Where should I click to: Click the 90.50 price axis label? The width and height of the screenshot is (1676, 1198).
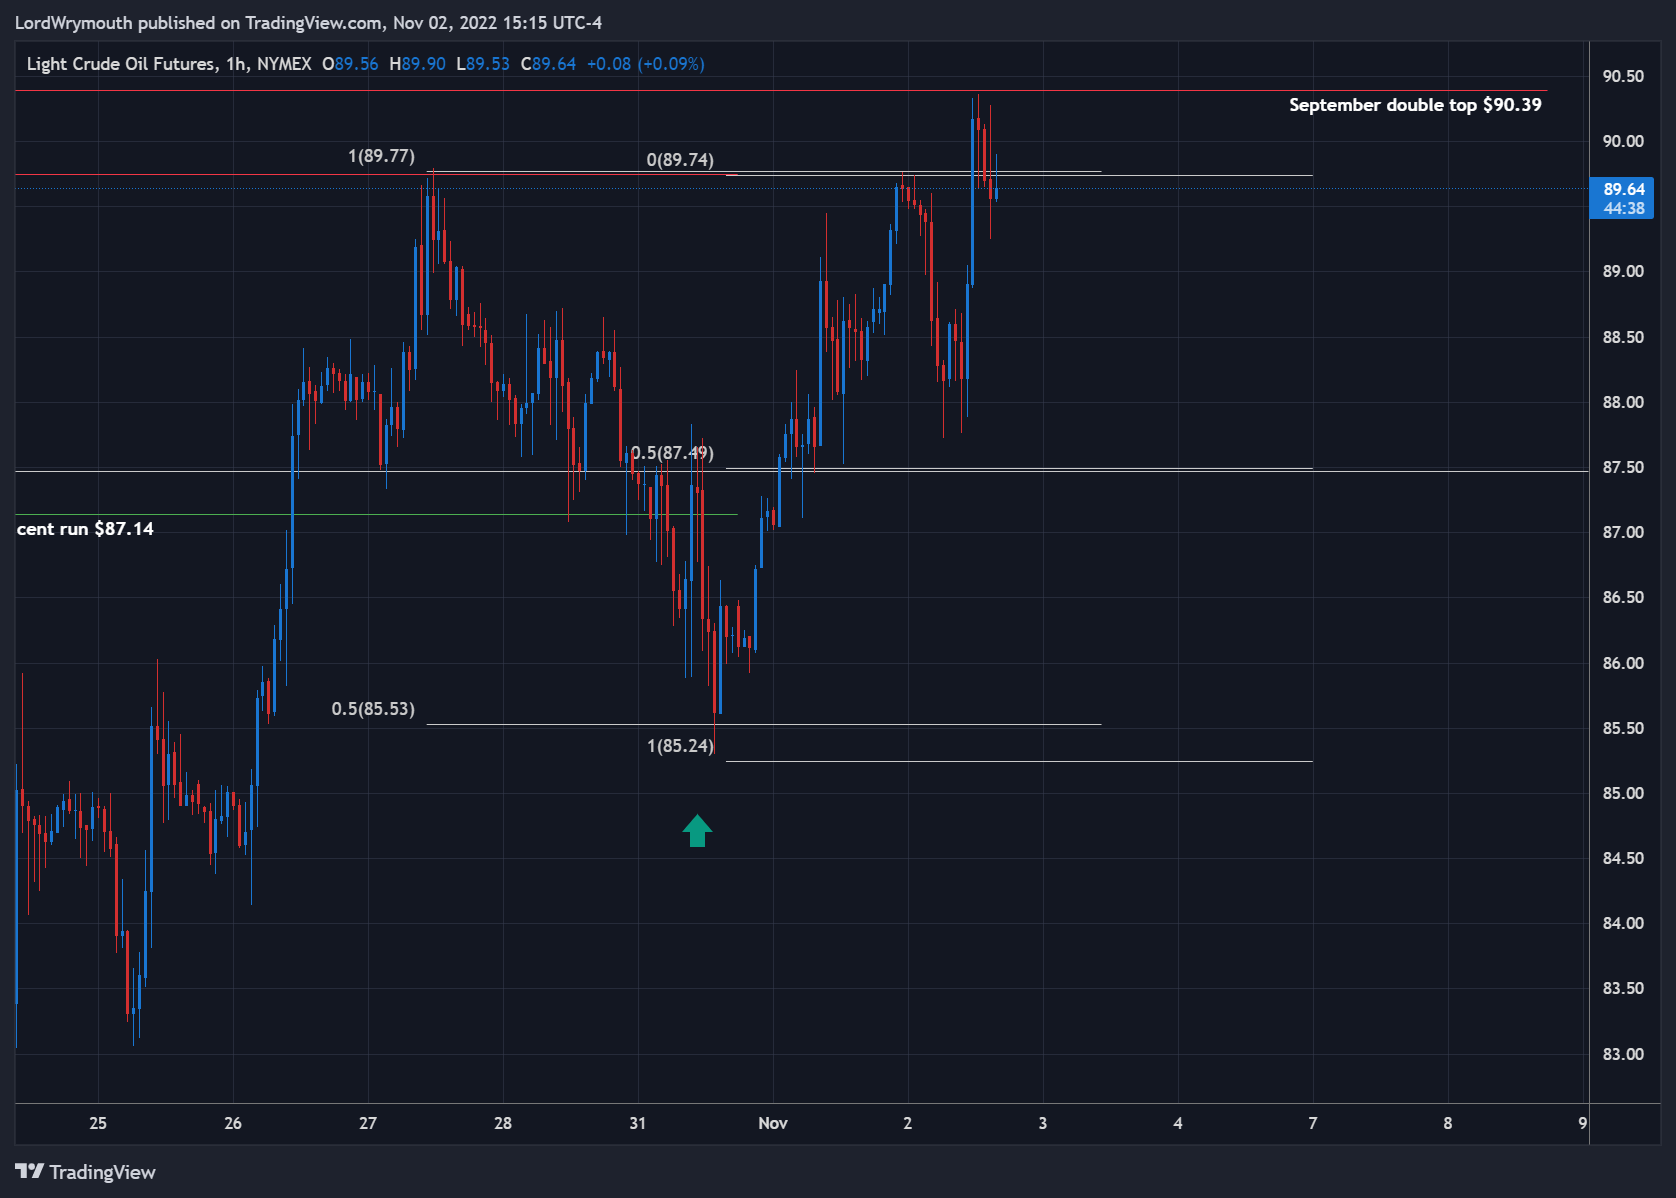1622,76
